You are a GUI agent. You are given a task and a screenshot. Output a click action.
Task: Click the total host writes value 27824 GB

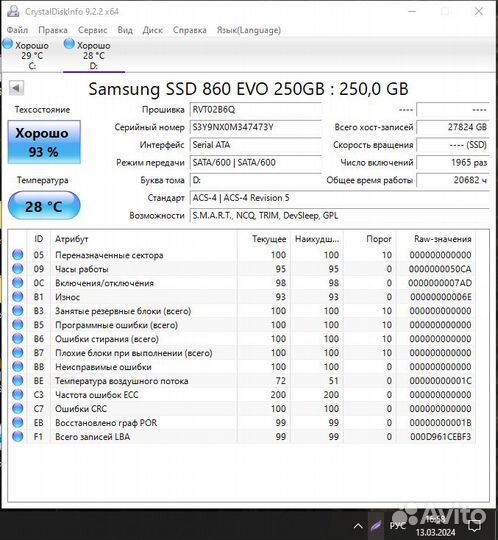click(x=453, y=127)
